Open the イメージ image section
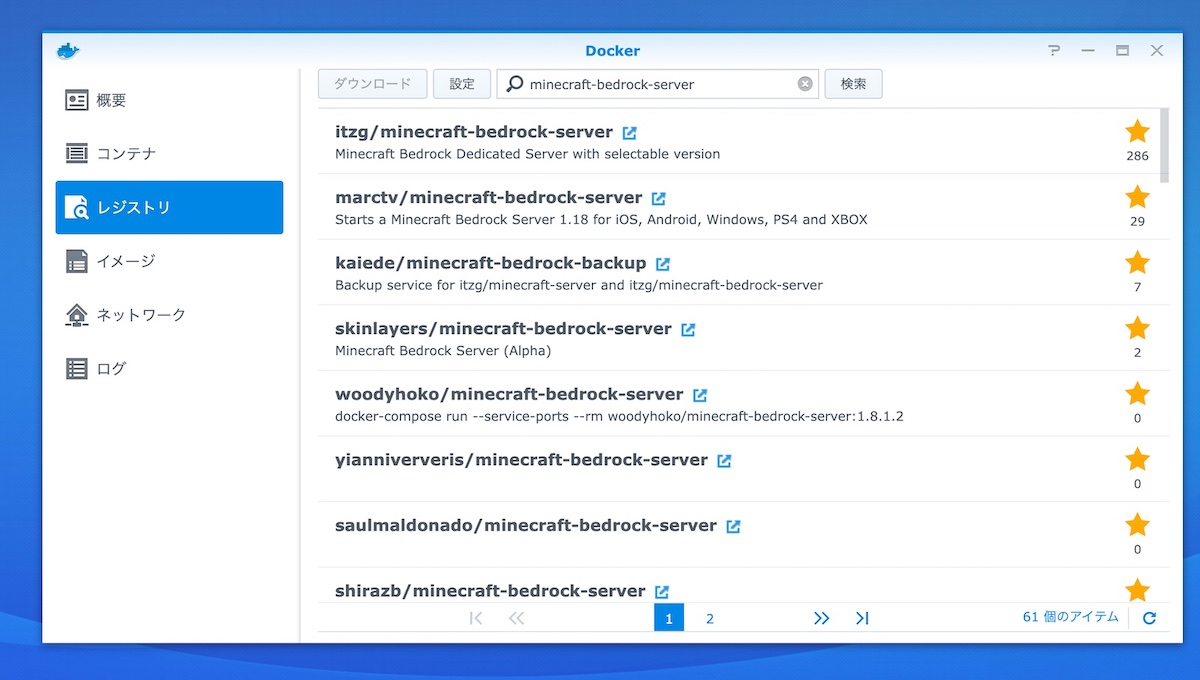This screenshot has height=680, width=1200. [x=169, y=261]
